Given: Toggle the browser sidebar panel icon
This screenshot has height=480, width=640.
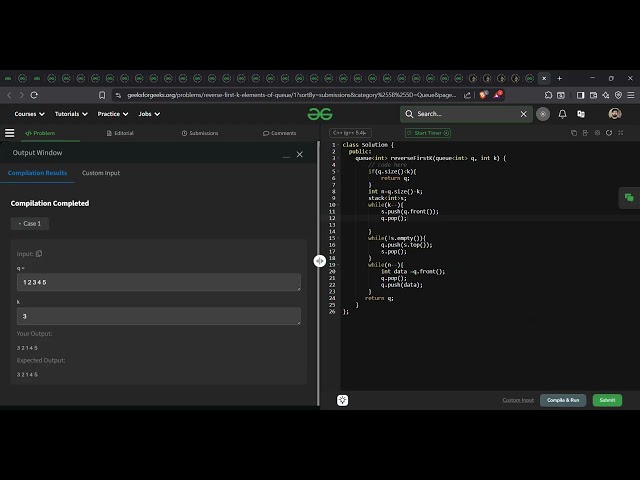Looking at the screenshot, I should pyautogui.click(x=580, y=95).
